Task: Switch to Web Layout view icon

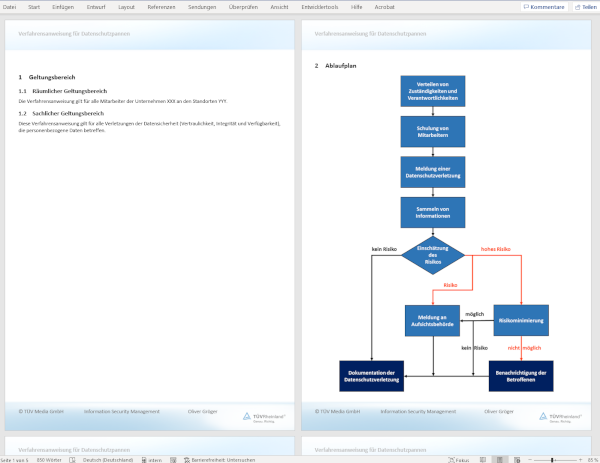Action: pyautogui.click(x=515, y=459)
